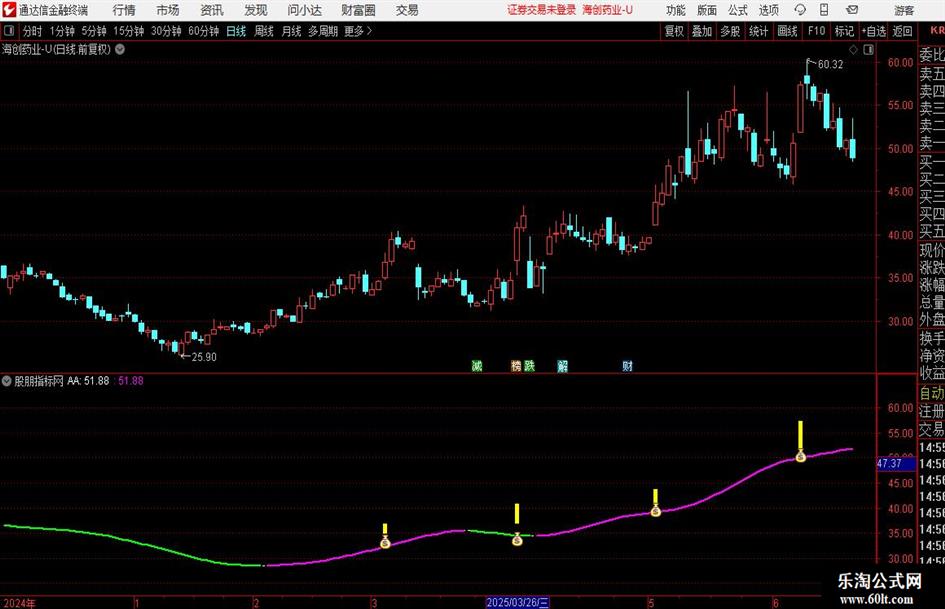Viewport: 945px width, 609px height.
Task: Toggle the left sidebar panel icon
Action: coord(8,31)
